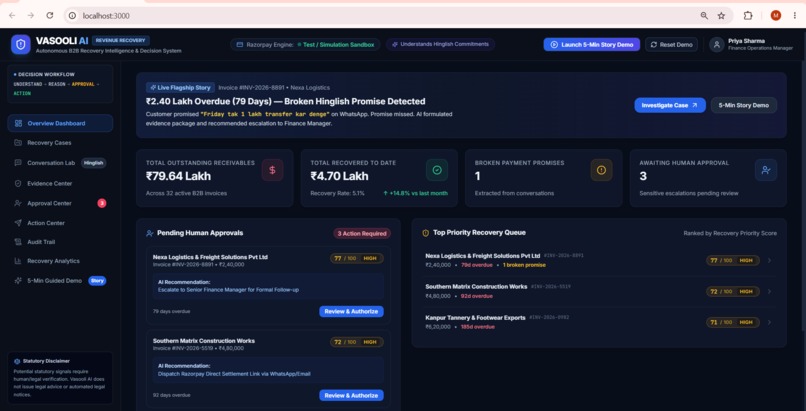The height and width of the screenshot is (411, 806).
Task: Click the zoom magnifier icon in address bar
Action: coord(704,15)
